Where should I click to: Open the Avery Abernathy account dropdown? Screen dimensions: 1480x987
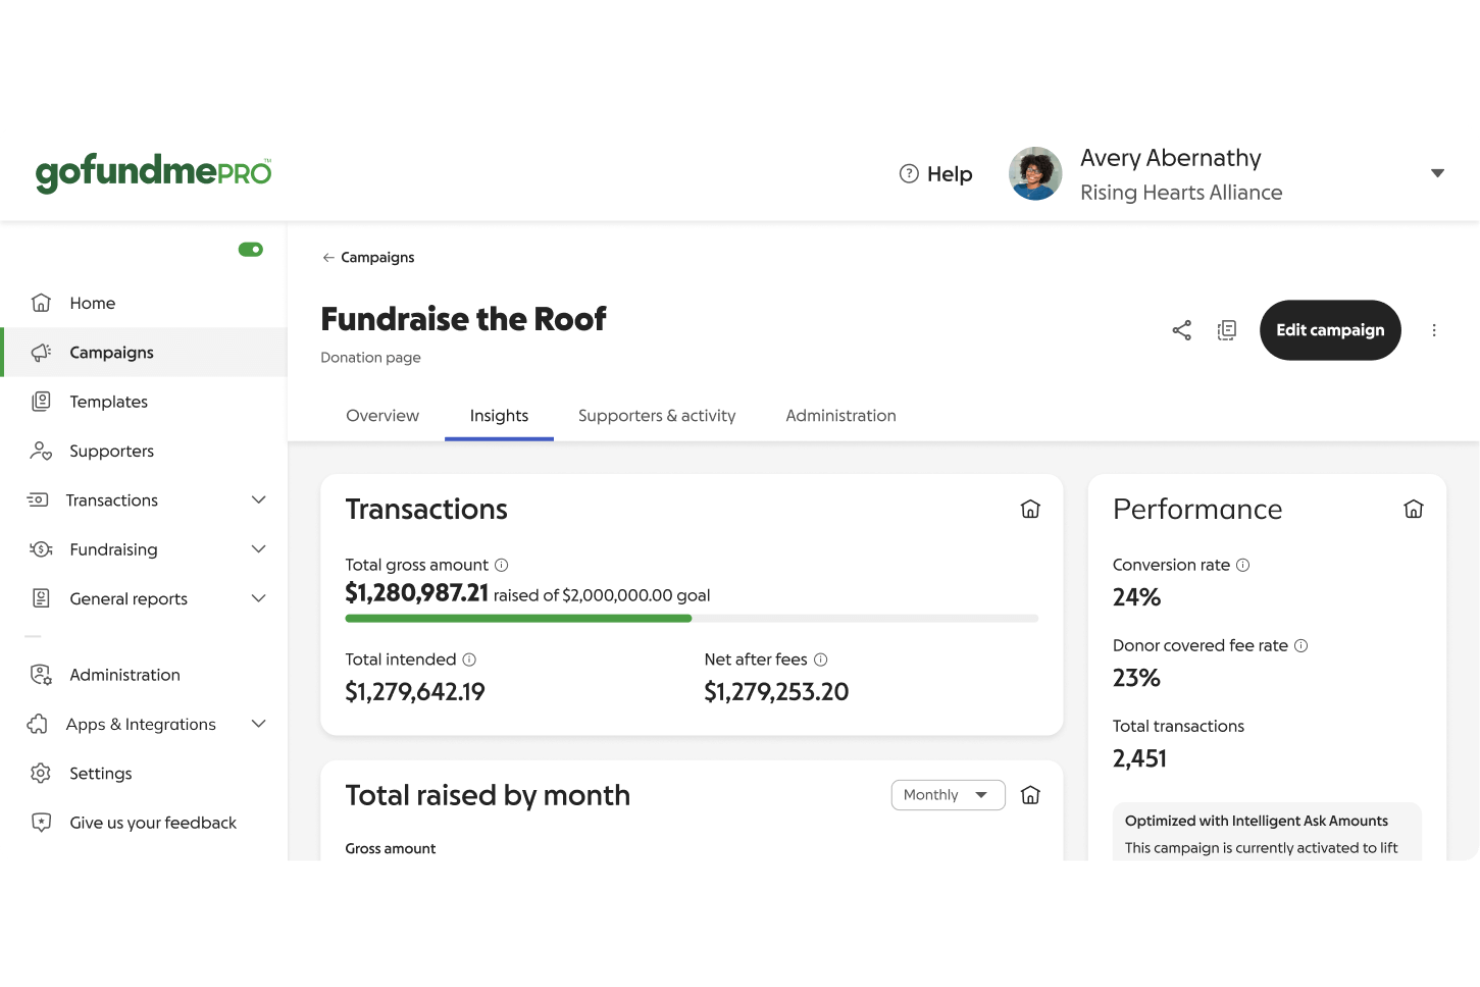click(x=1437, y=173)
